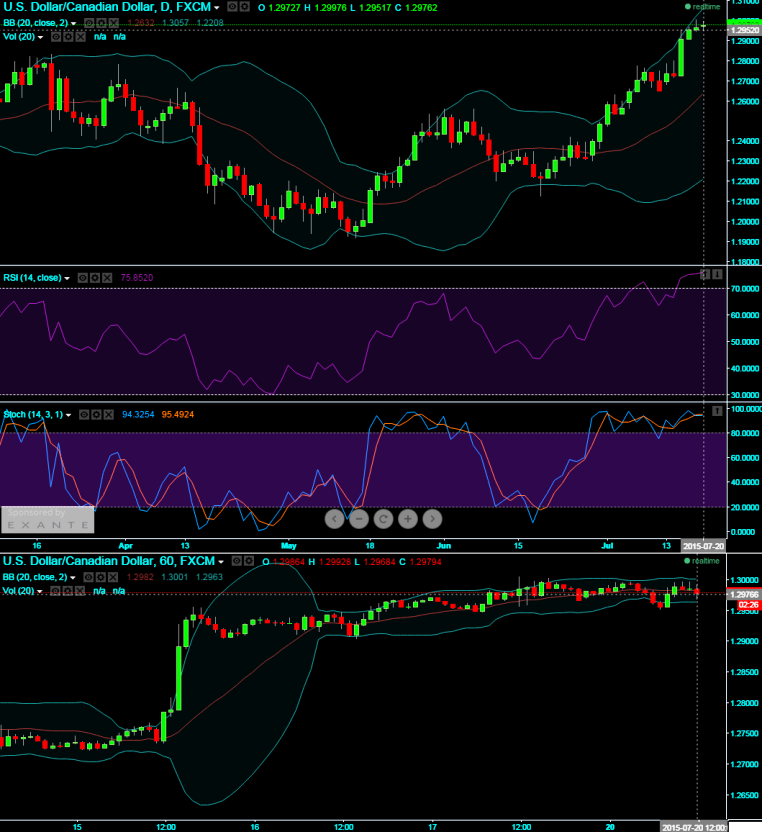Click BB upper value 1.3057 on daily chart
762x832 pixels.
point(176,23)
